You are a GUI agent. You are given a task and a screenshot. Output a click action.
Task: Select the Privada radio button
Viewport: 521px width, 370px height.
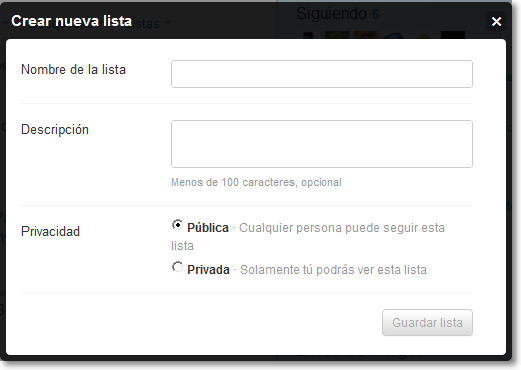pos(177,267)
